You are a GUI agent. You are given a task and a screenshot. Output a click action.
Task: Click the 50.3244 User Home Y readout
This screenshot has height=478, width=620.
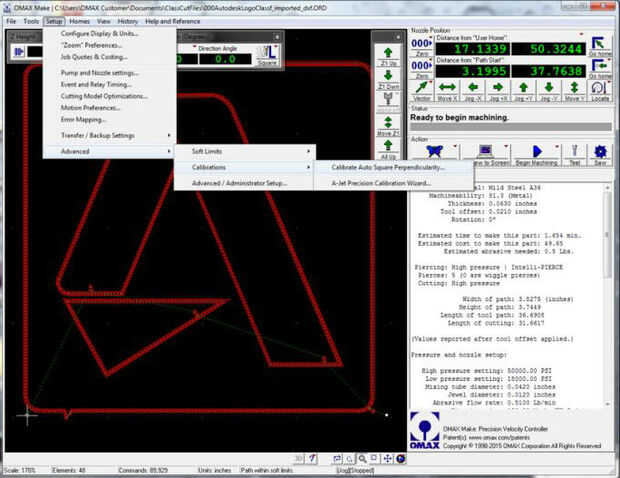[x=548, y=49]
